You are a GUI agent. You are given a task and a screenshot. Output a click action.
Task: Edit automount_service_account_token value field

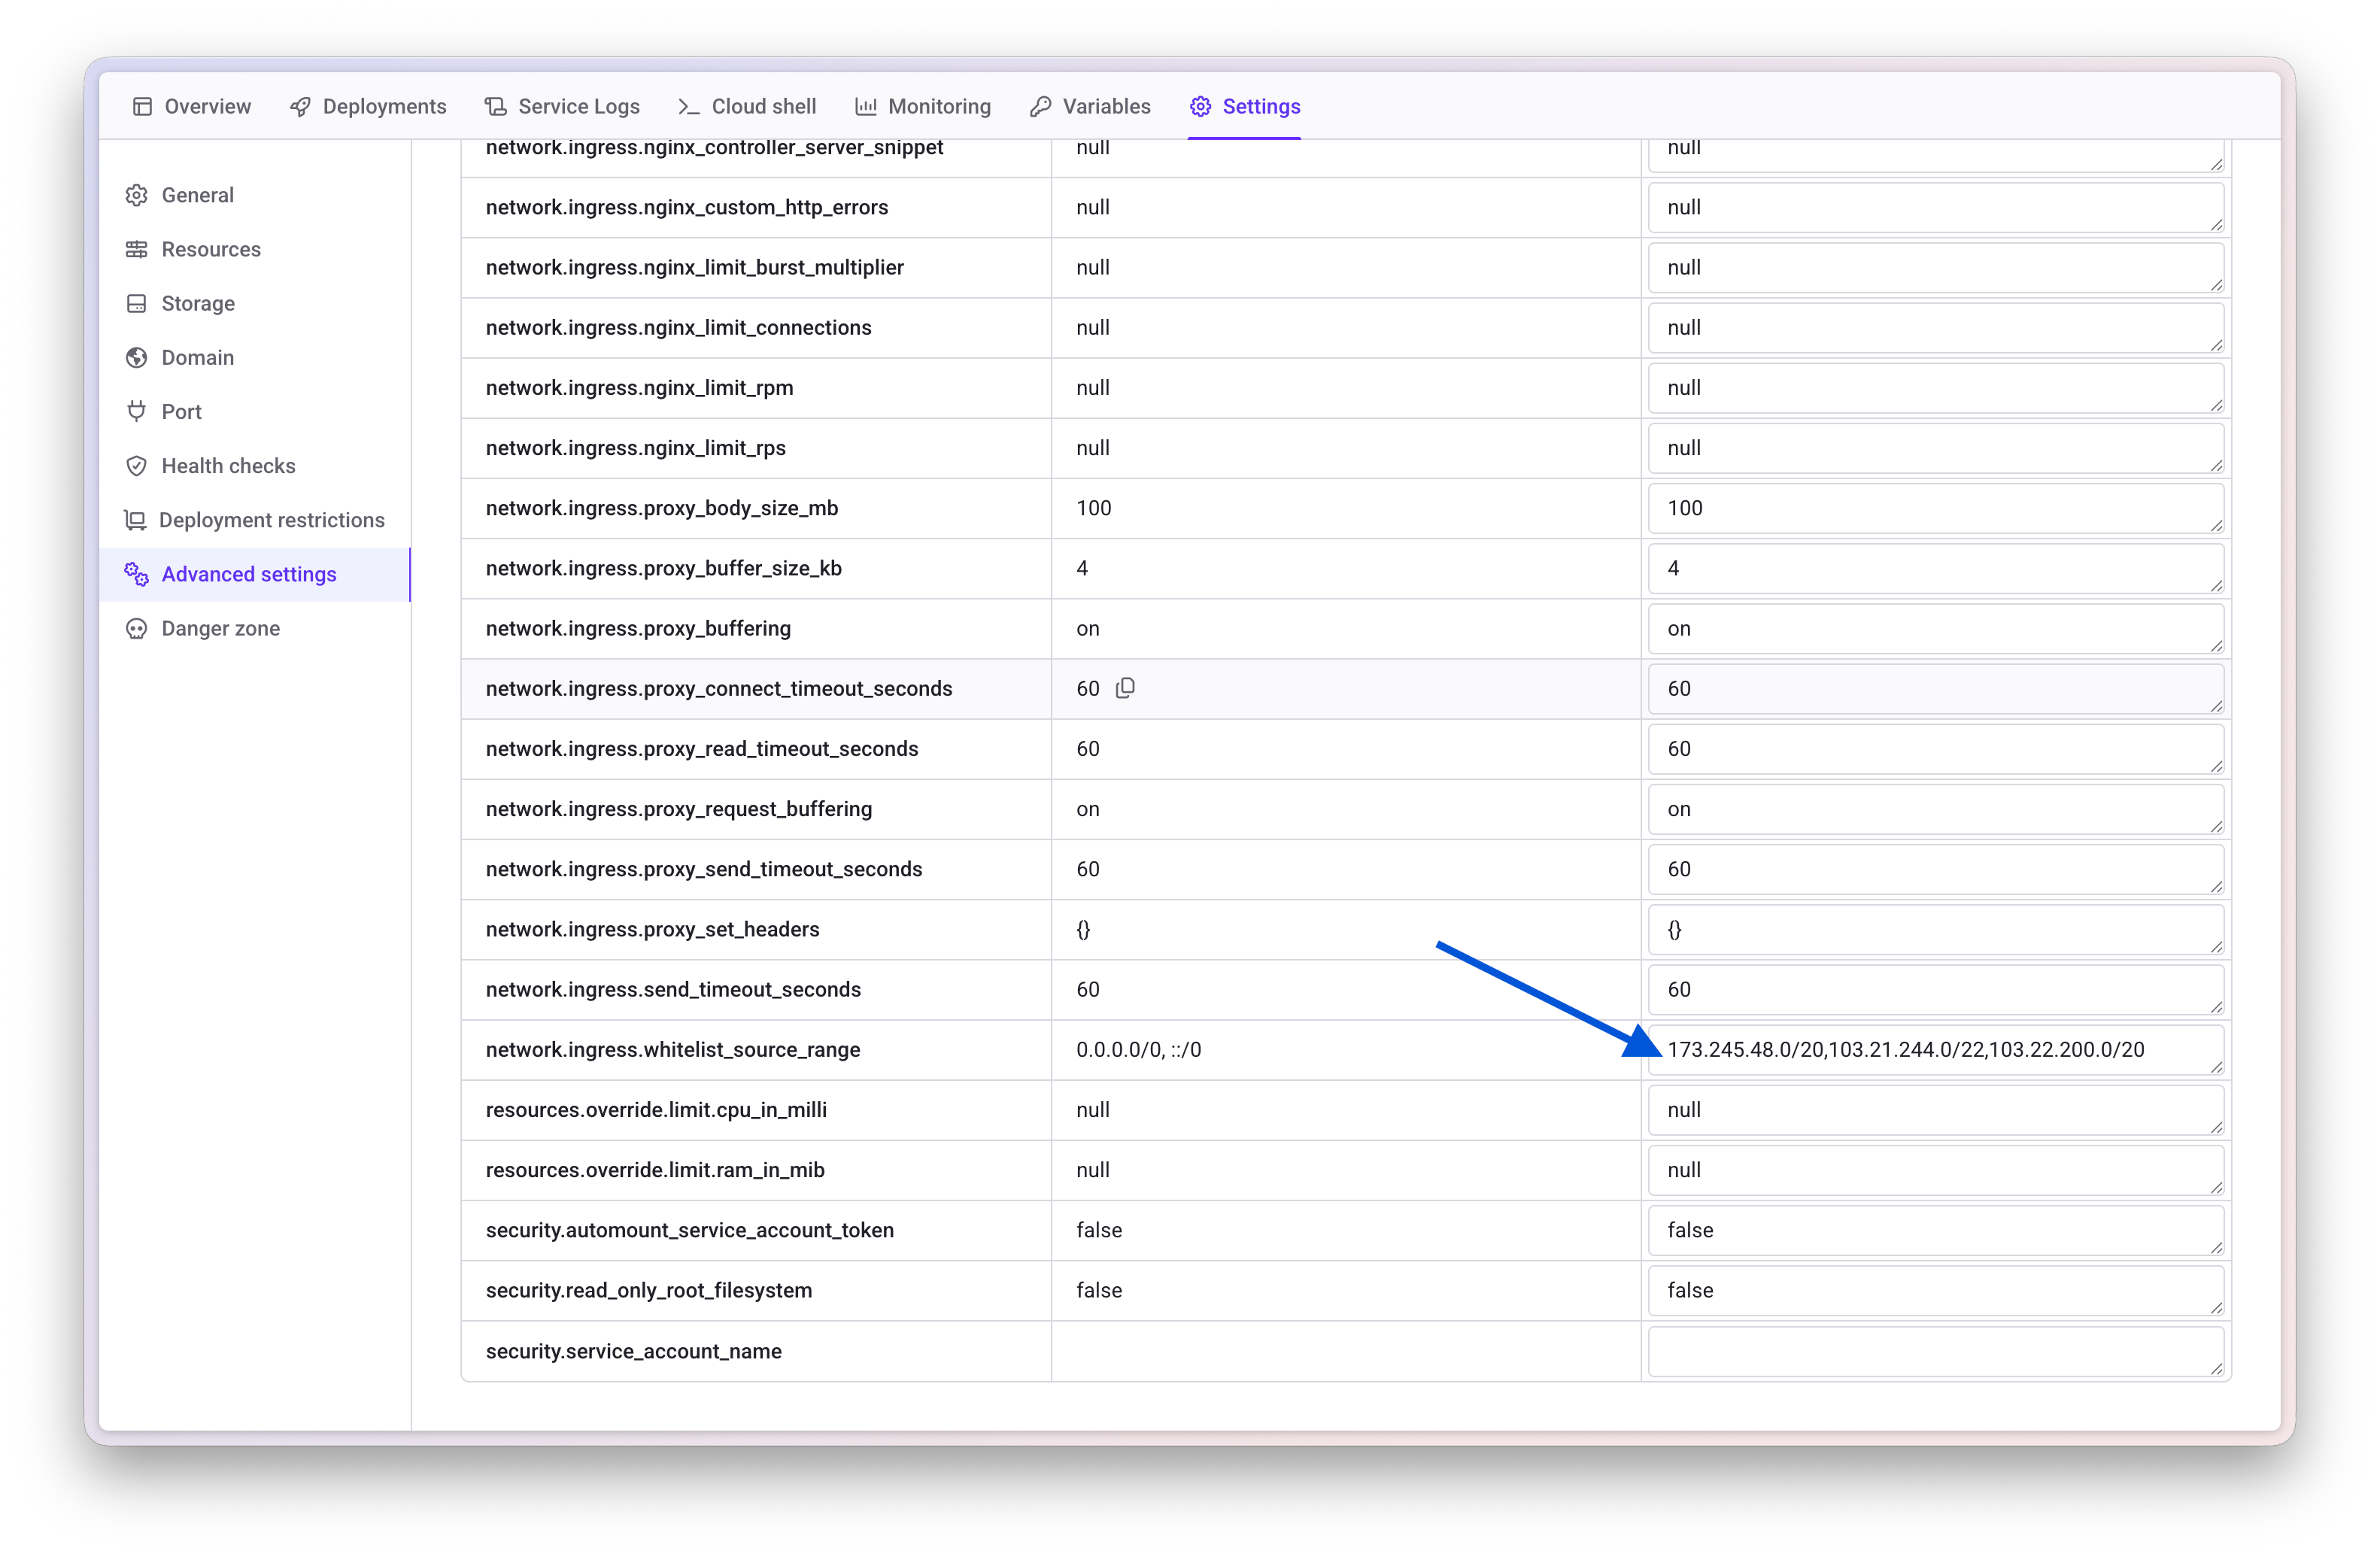[1936, 1230]
